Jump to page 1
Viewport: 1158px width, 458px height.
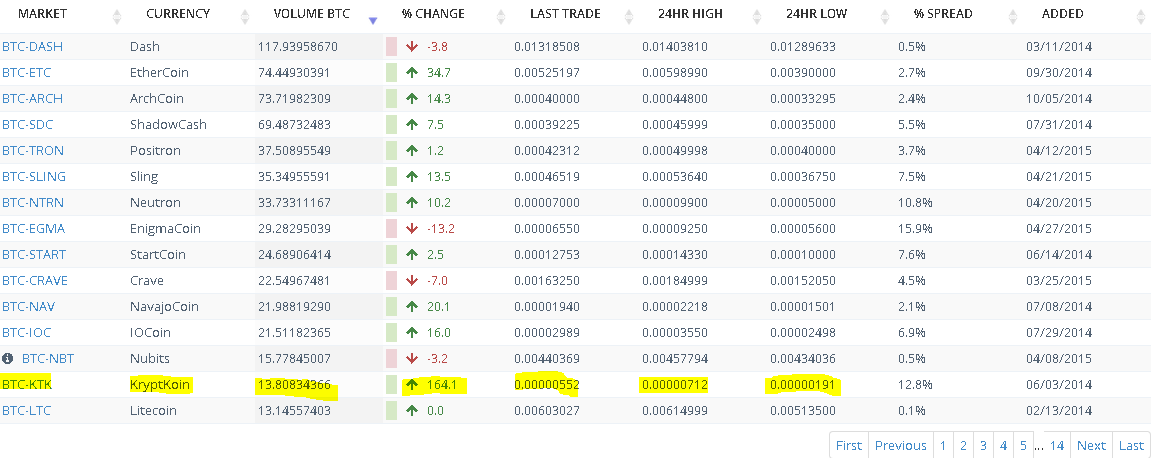pos(943,445)
